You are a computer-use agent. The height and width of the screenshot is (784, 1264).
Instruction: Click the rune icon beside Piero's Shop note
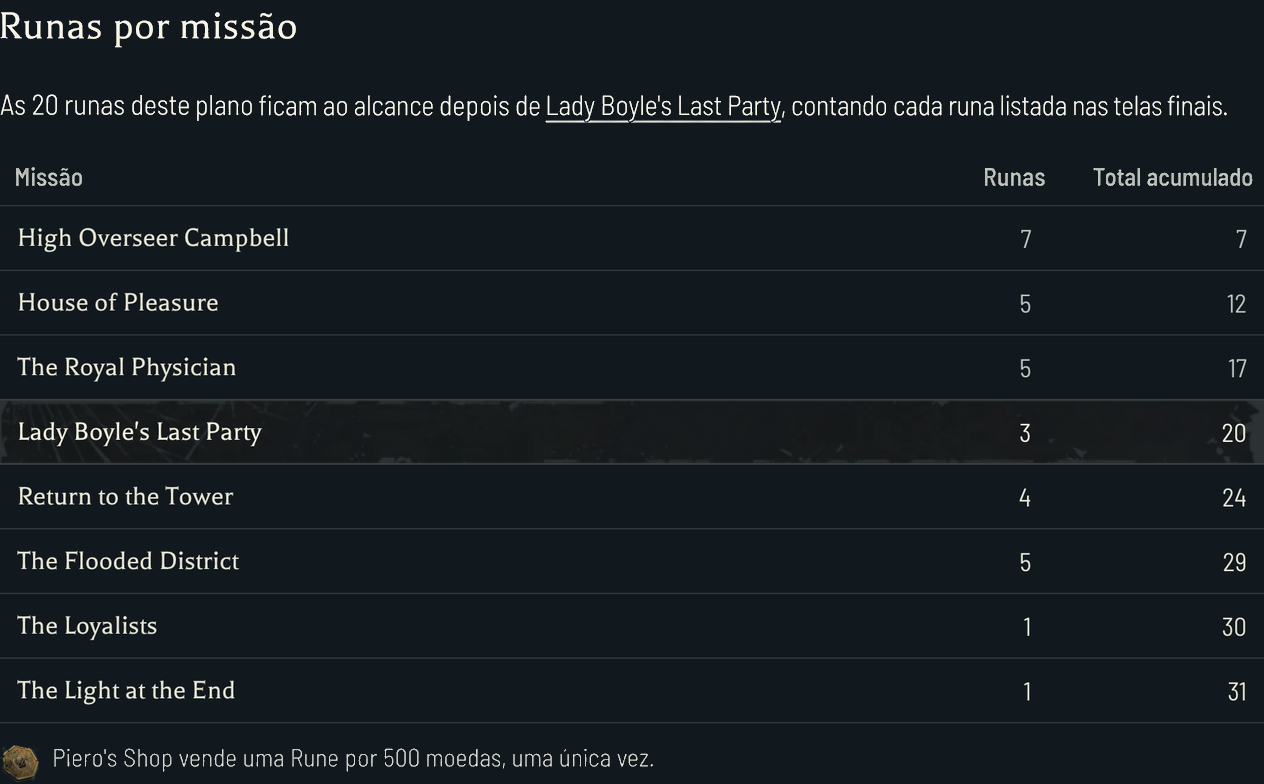[x=20, y=759]
